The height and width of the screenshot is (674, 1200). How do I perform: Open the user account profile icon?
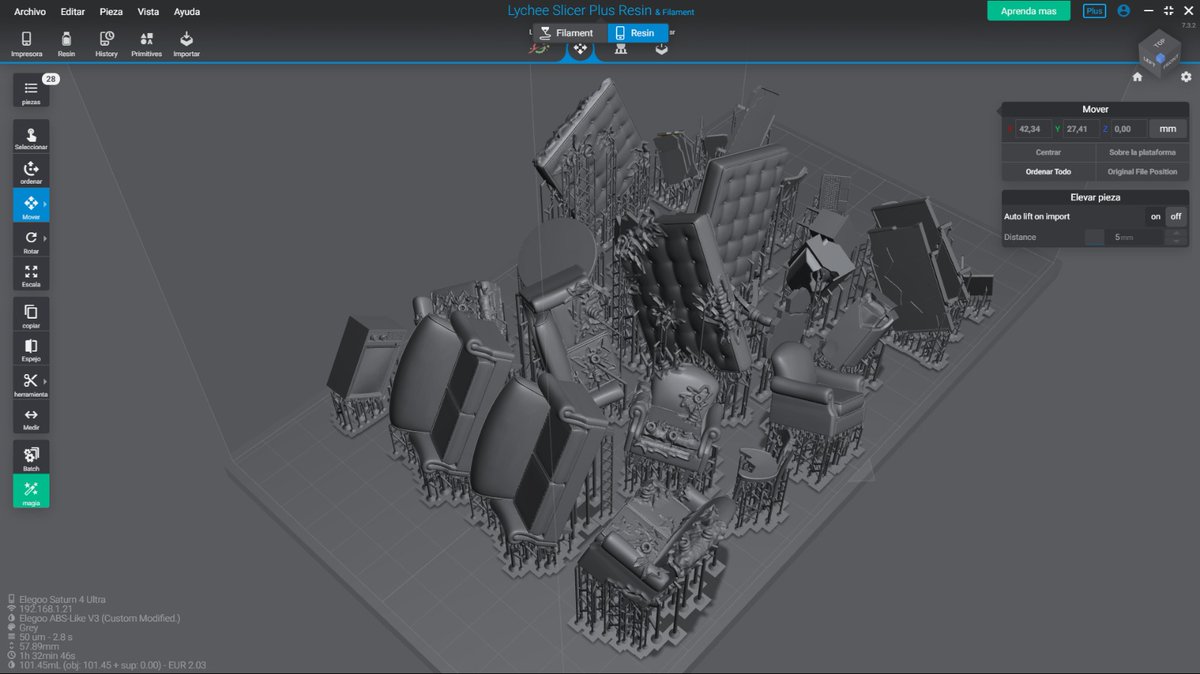(1124, 11)
